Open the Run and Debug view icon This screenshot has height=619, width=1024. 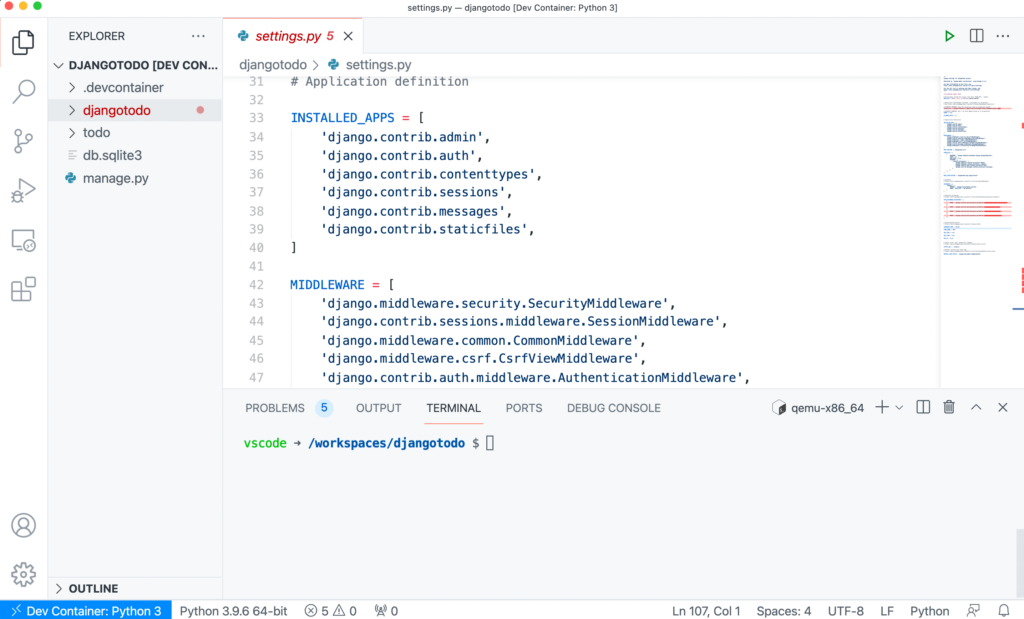coord(23,191)
